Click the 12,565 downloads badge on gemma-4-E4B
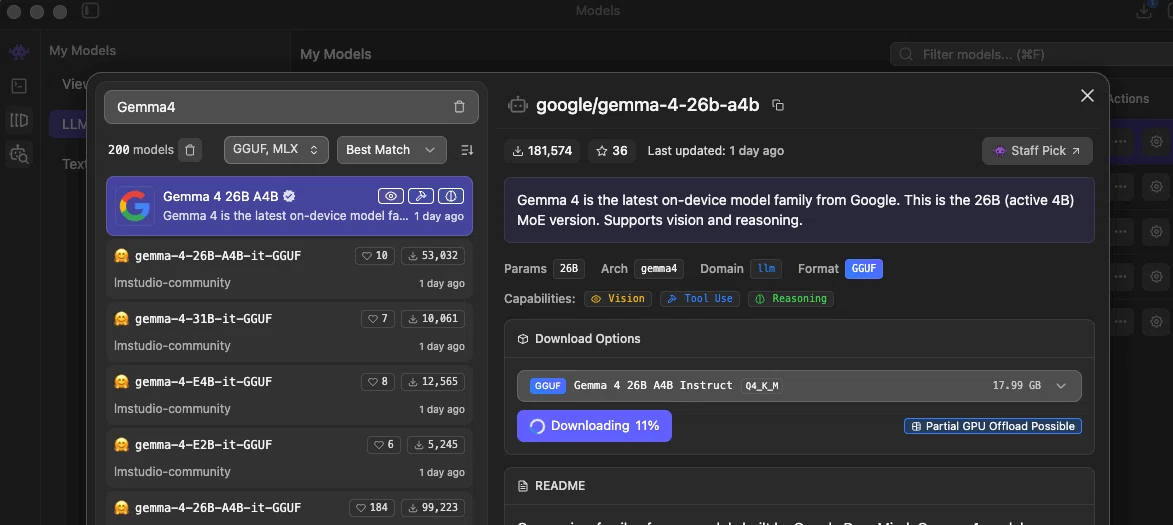 pyautogui.click(x=432, y=381)
